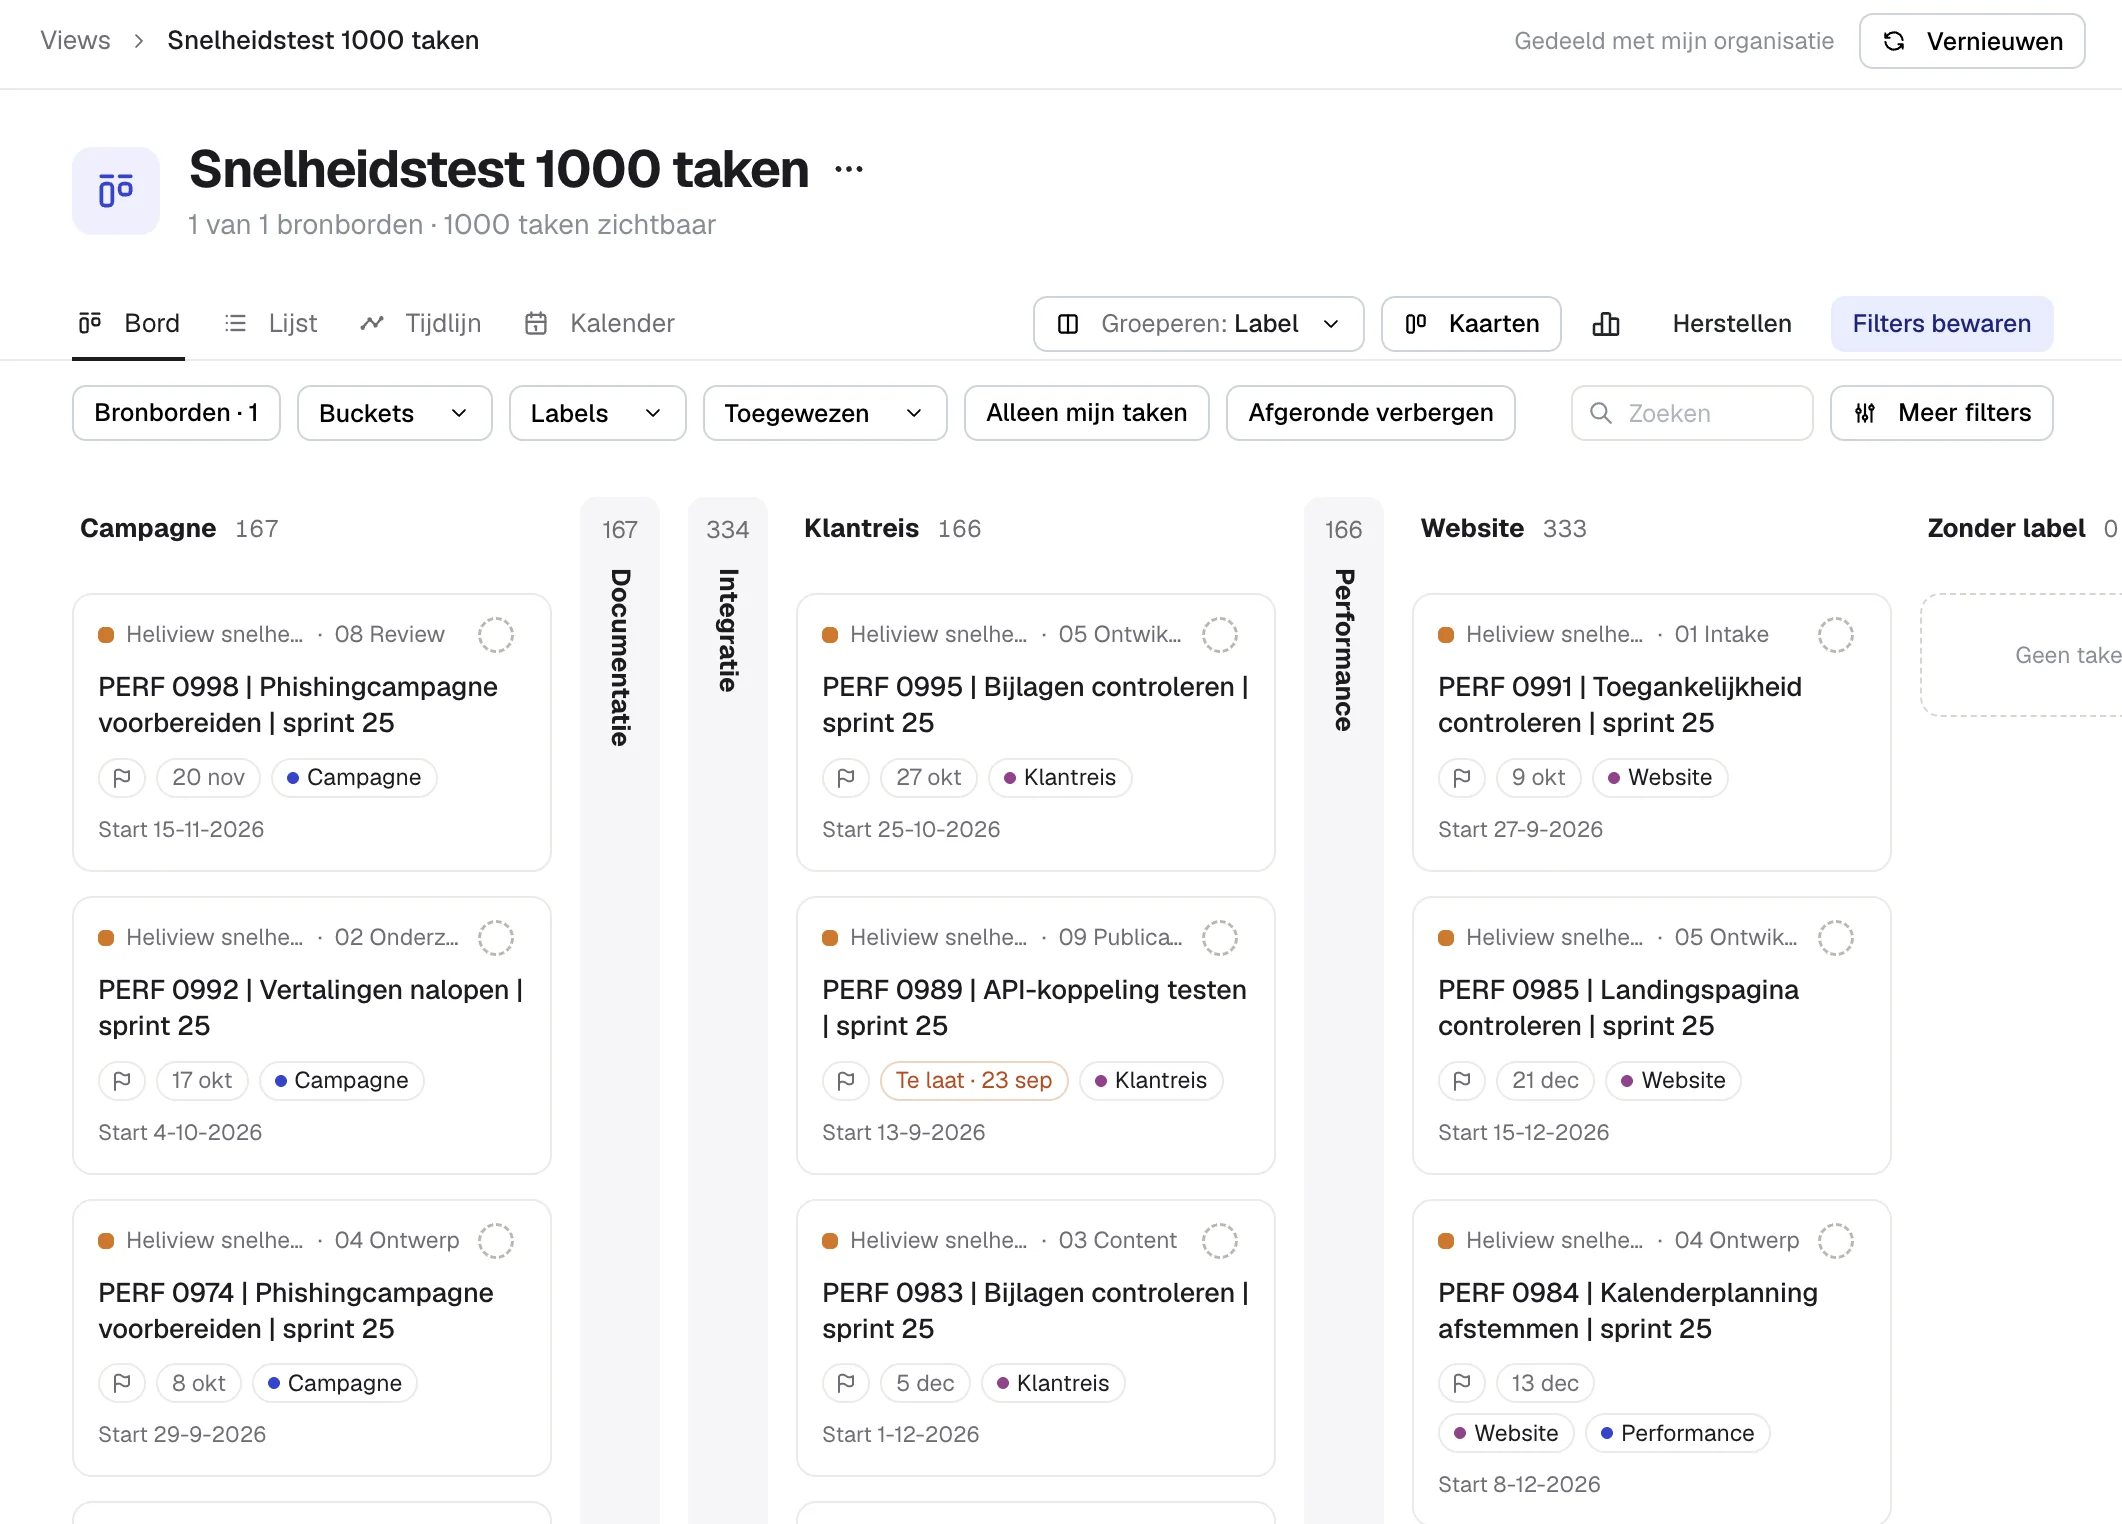Toggle Afgeronde verbergen filter
Image resolution: width=2122 pixels, height=1524 pixels.
pyautogui.click(x=1371, y=413)
